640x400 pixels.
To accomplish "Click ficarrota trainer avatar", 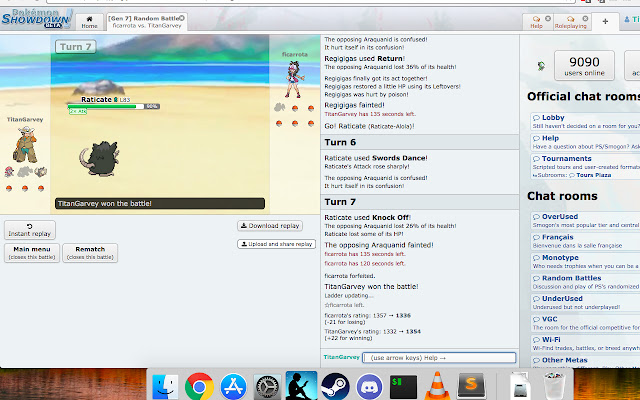I will click(295, 79).
